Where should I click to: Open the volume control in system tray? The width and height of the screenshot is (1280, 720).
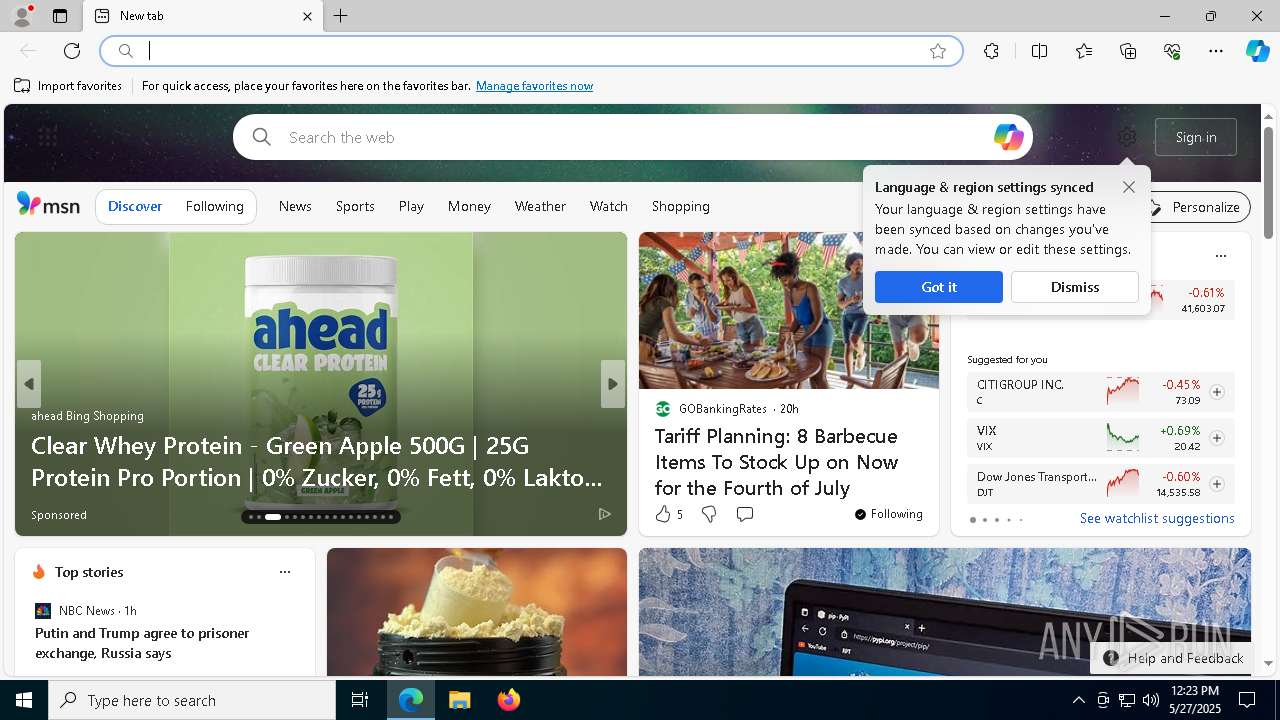1150,700
